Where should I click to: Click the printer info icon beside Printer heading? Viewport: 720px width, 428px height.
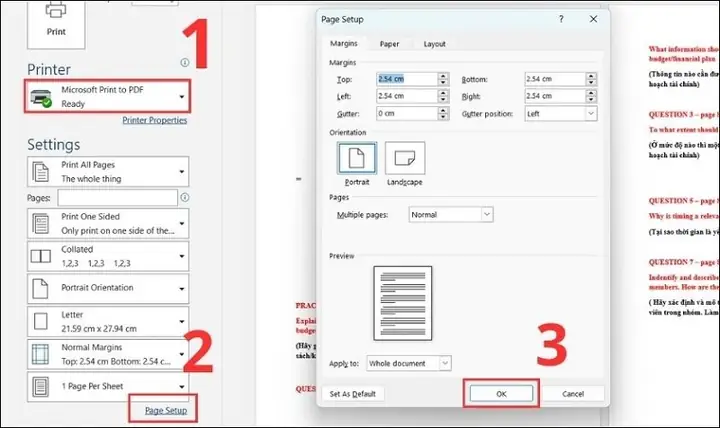pyautogui.click(x=185, y=62)
